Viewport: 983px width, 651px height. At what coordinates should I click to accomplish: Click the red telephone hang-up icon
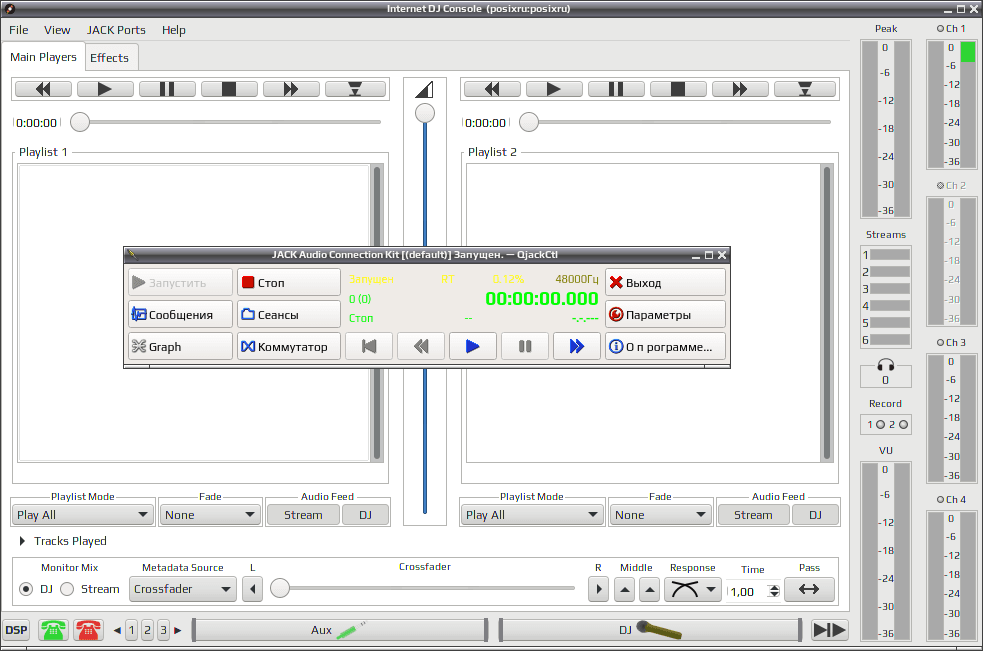click(x=88, y=630)
